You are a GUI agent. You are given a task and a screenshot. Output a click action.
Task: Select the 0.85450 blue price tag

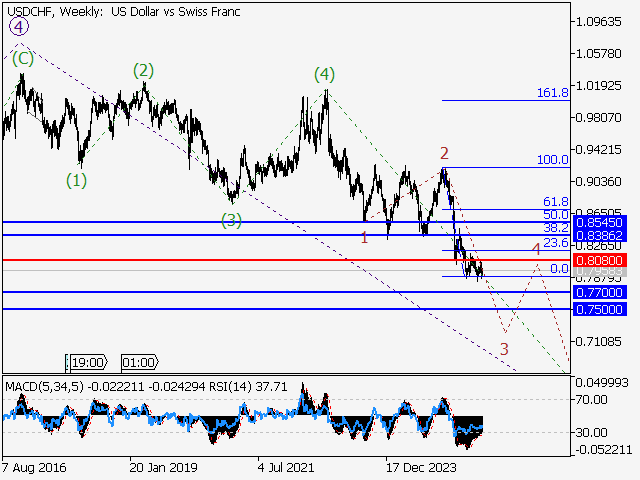pos(598,222)
